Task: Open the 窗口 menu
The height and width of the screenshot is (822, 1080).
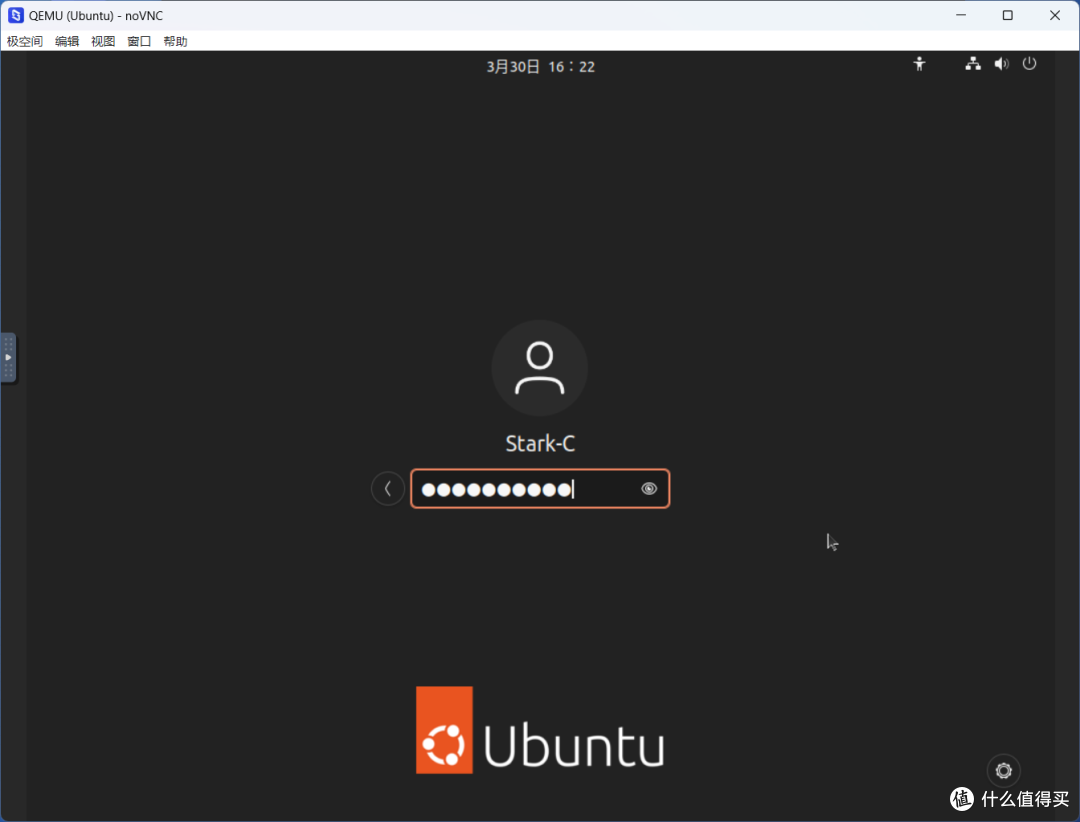Action: tap(139, 41)
